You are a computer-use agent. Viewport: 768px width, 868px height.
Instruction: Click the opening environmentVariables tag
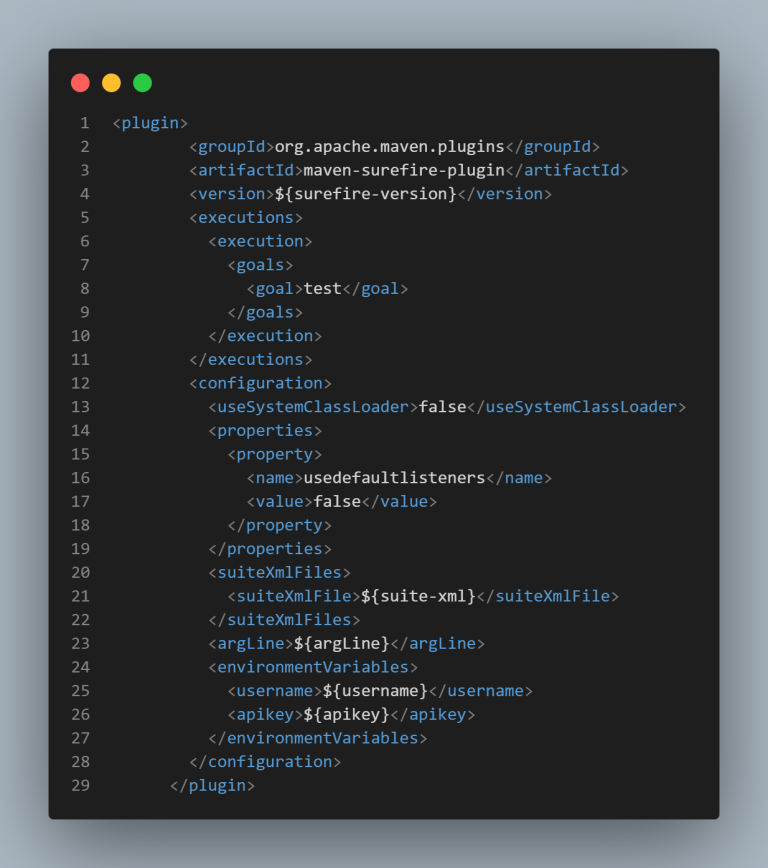coord(313,667)
